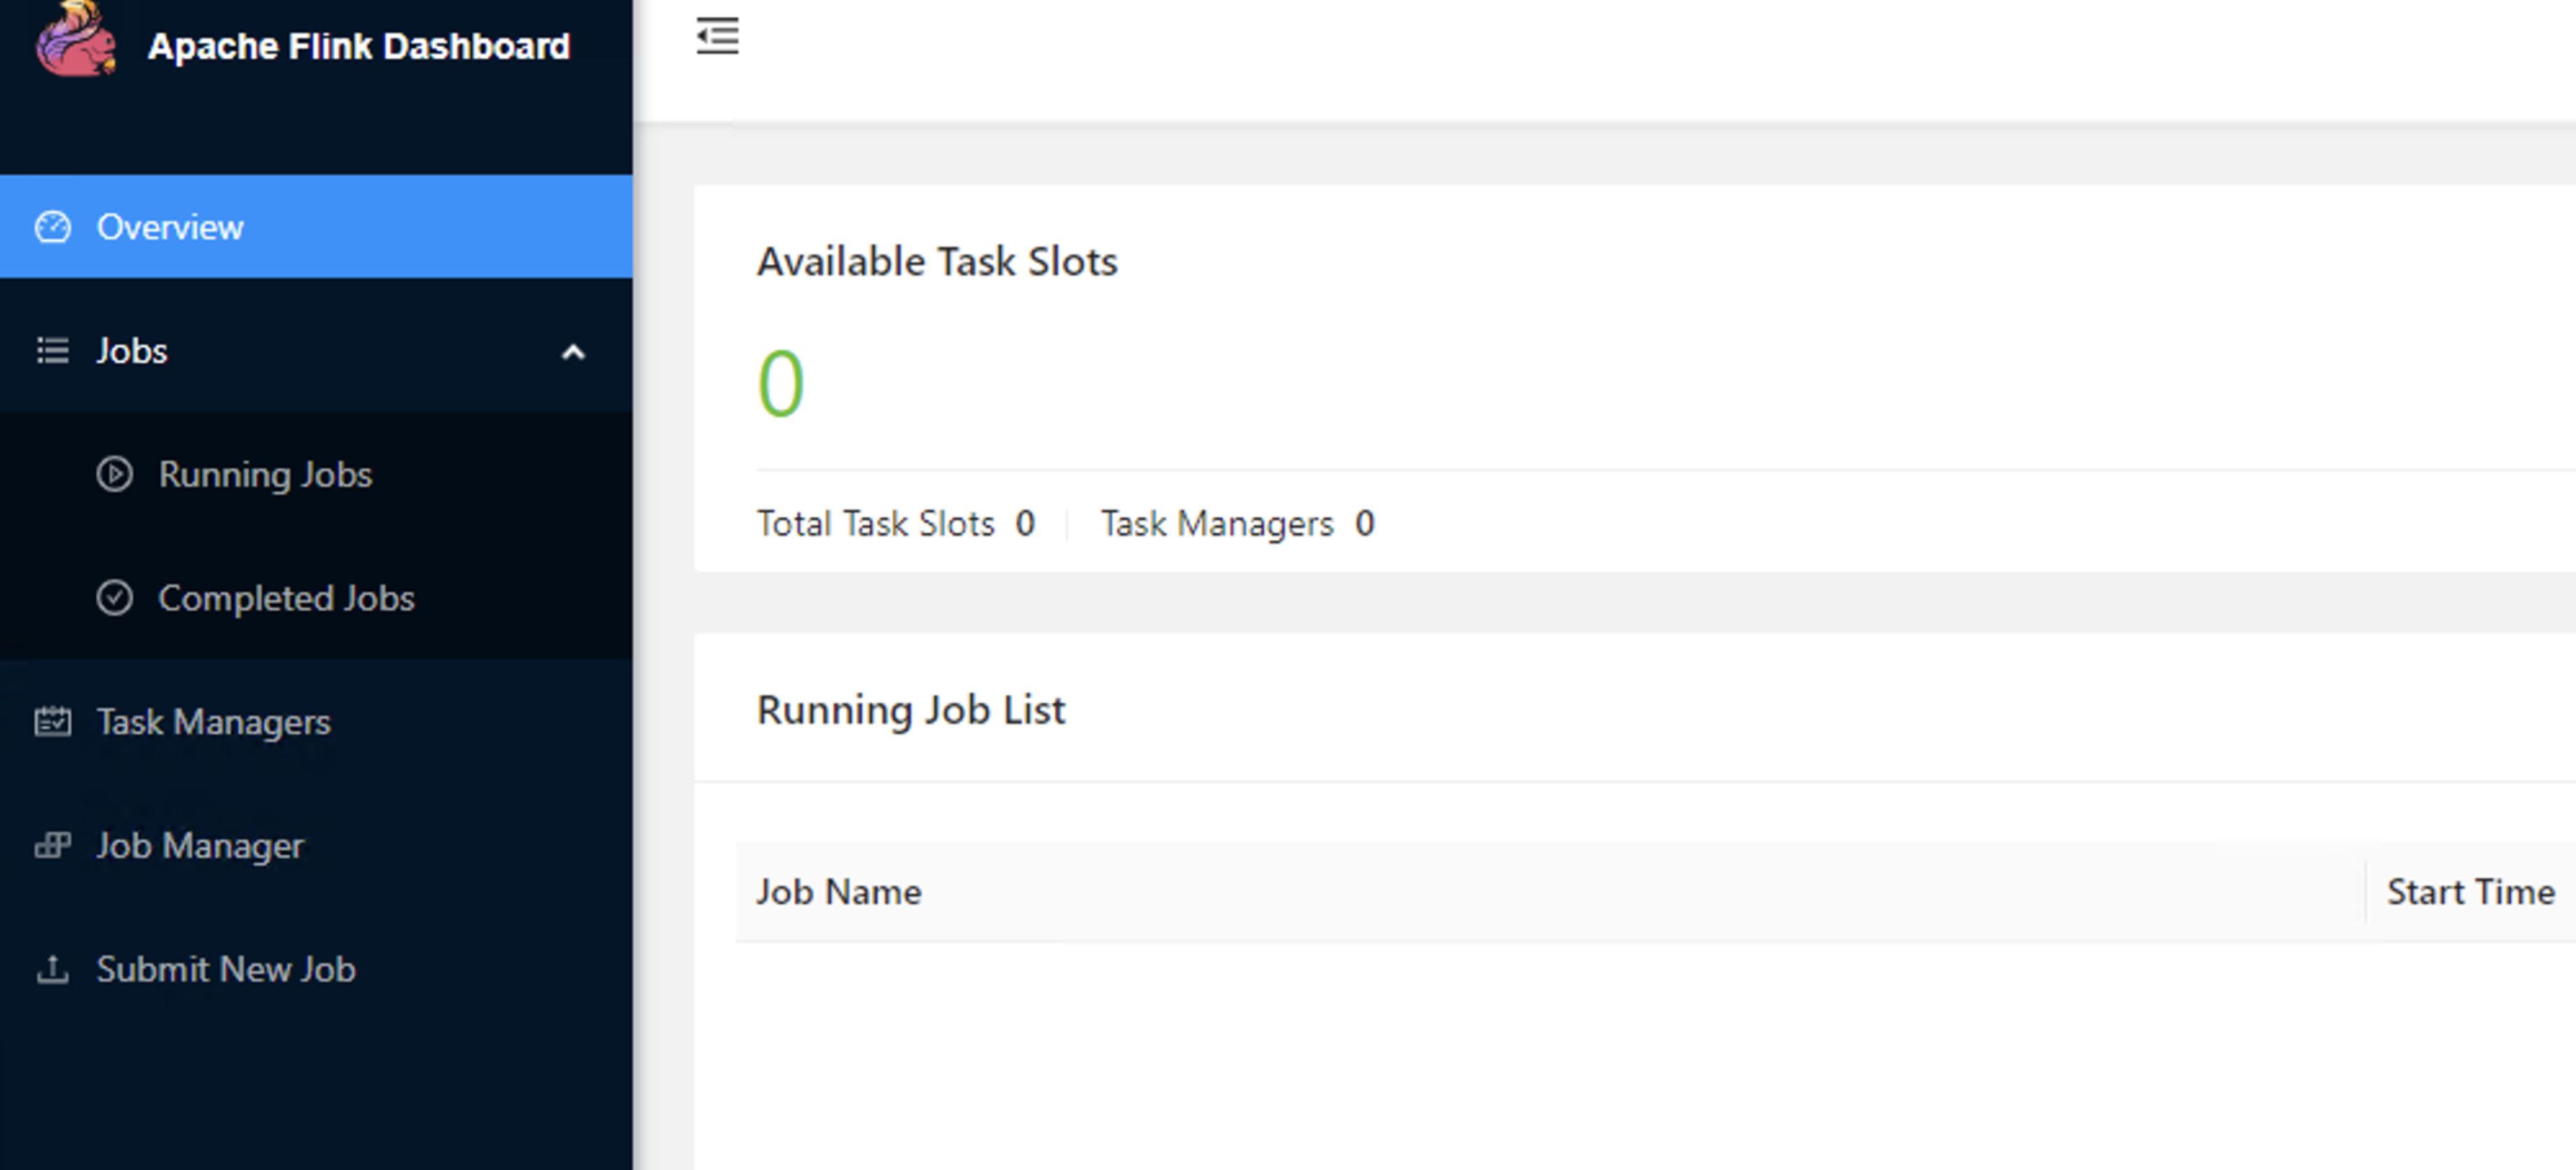Viewport: 2576px width, 1170px height.
Task: Click the Job Name column header
Action: 838,892
